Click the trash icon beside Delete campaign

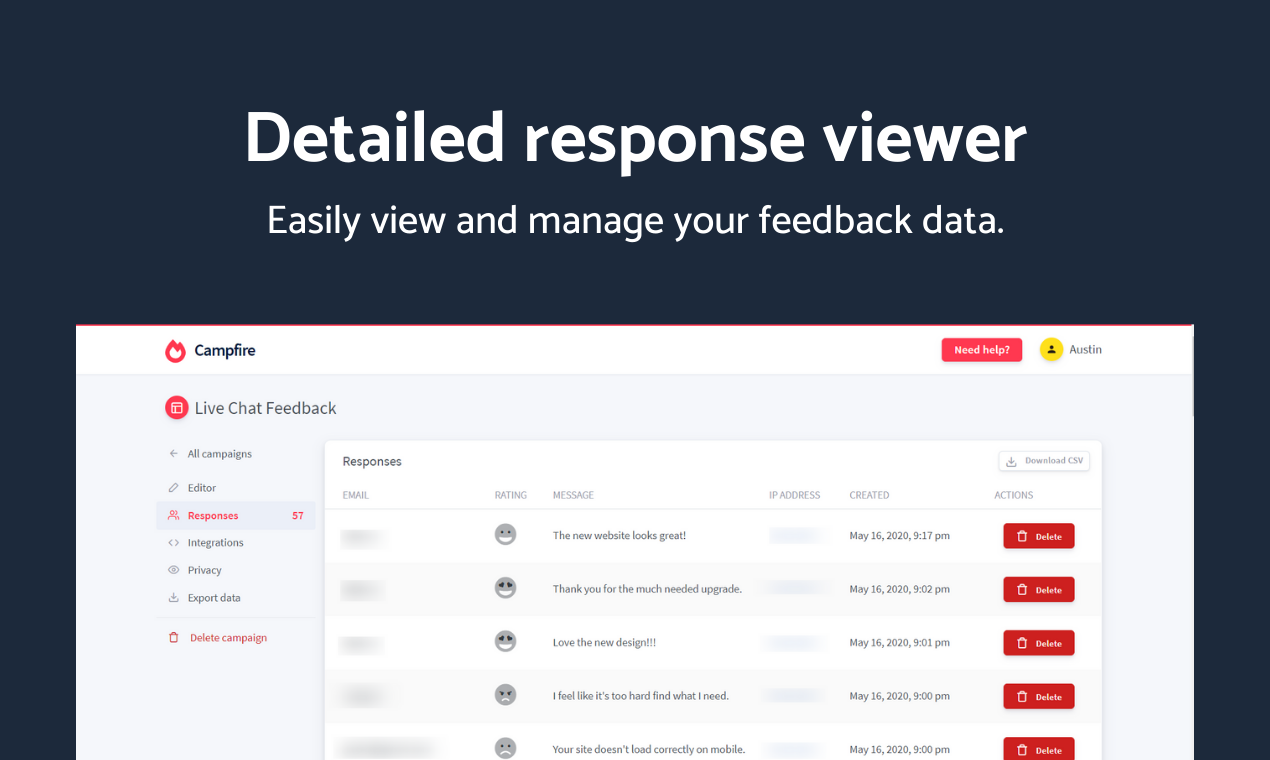pos(174,638)
